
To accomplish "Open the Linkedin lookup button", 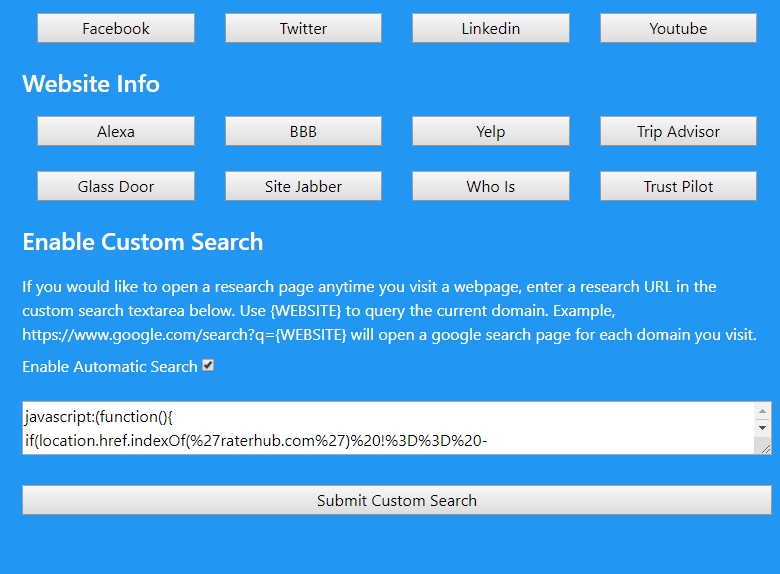I will 490,28.
